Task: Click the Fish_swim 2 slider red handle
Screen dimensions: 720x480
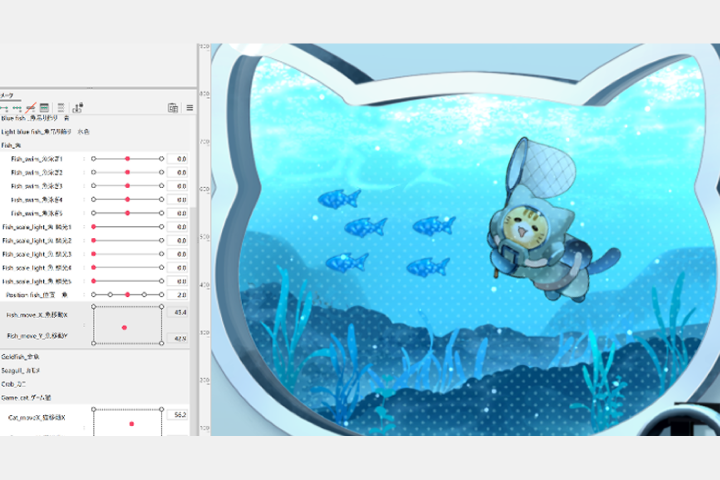Action: (127, 172)
